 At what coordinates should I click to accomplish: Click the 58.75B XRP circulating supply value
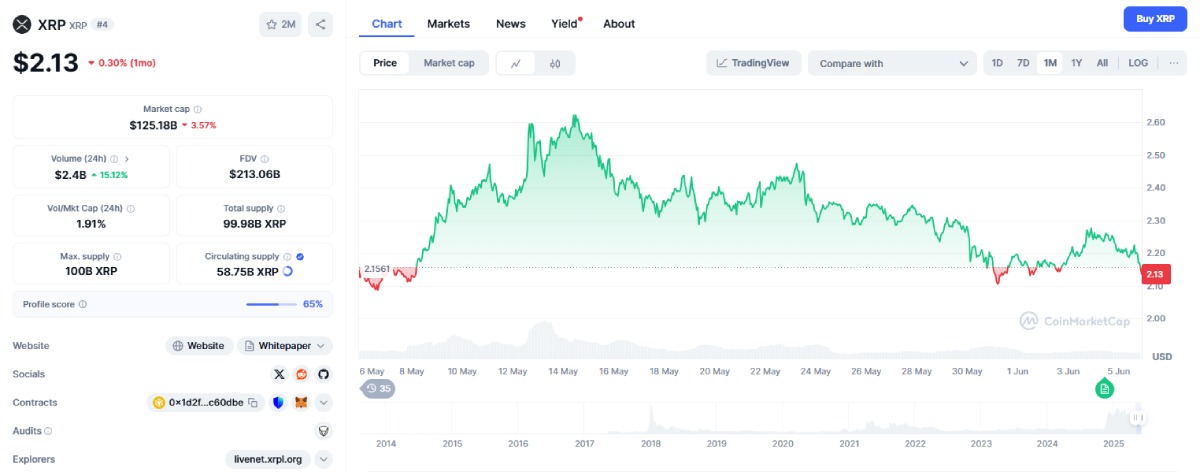coord(248,271)
